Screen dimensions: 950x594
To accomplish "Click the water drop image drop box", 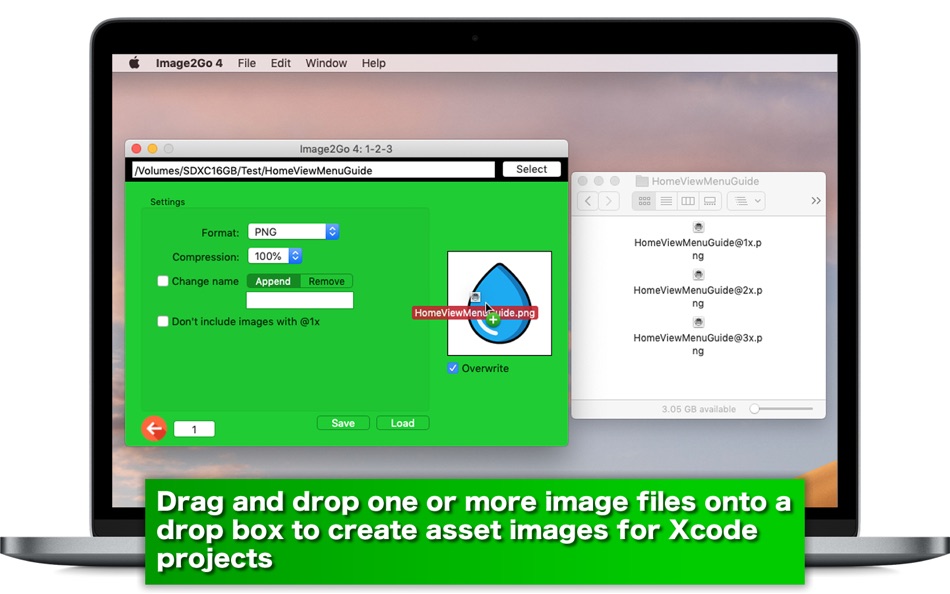I will [x=499, y=303].
